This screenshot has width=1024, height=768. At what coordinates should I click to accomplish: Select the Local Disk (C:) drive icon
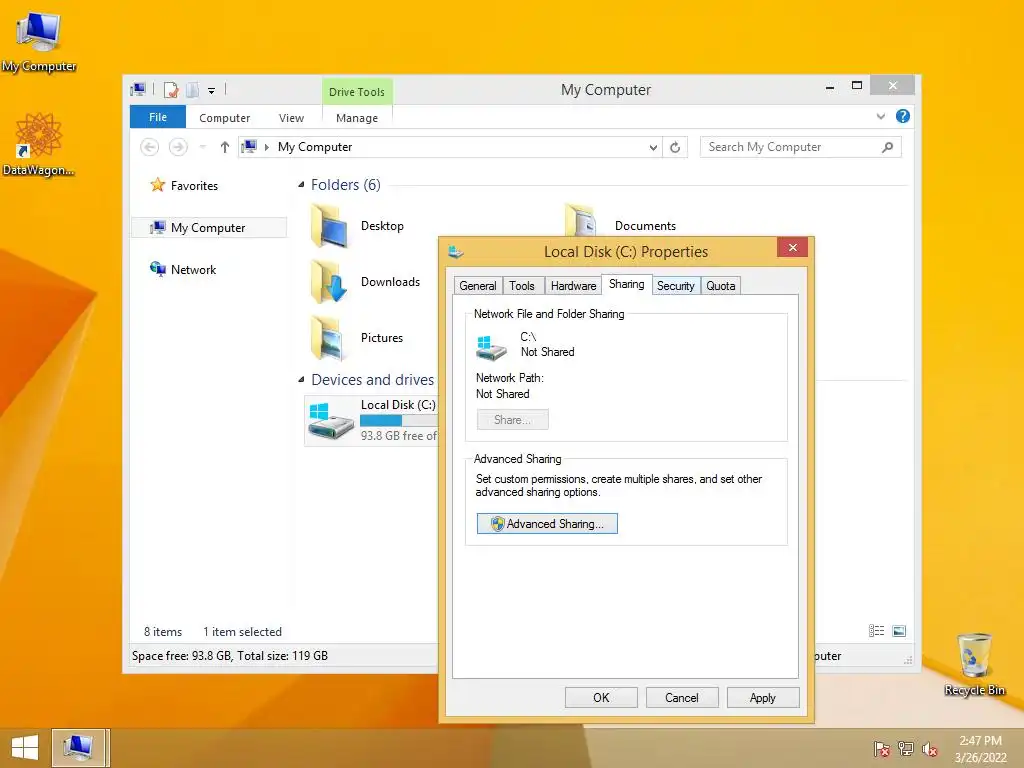point(330,420)
